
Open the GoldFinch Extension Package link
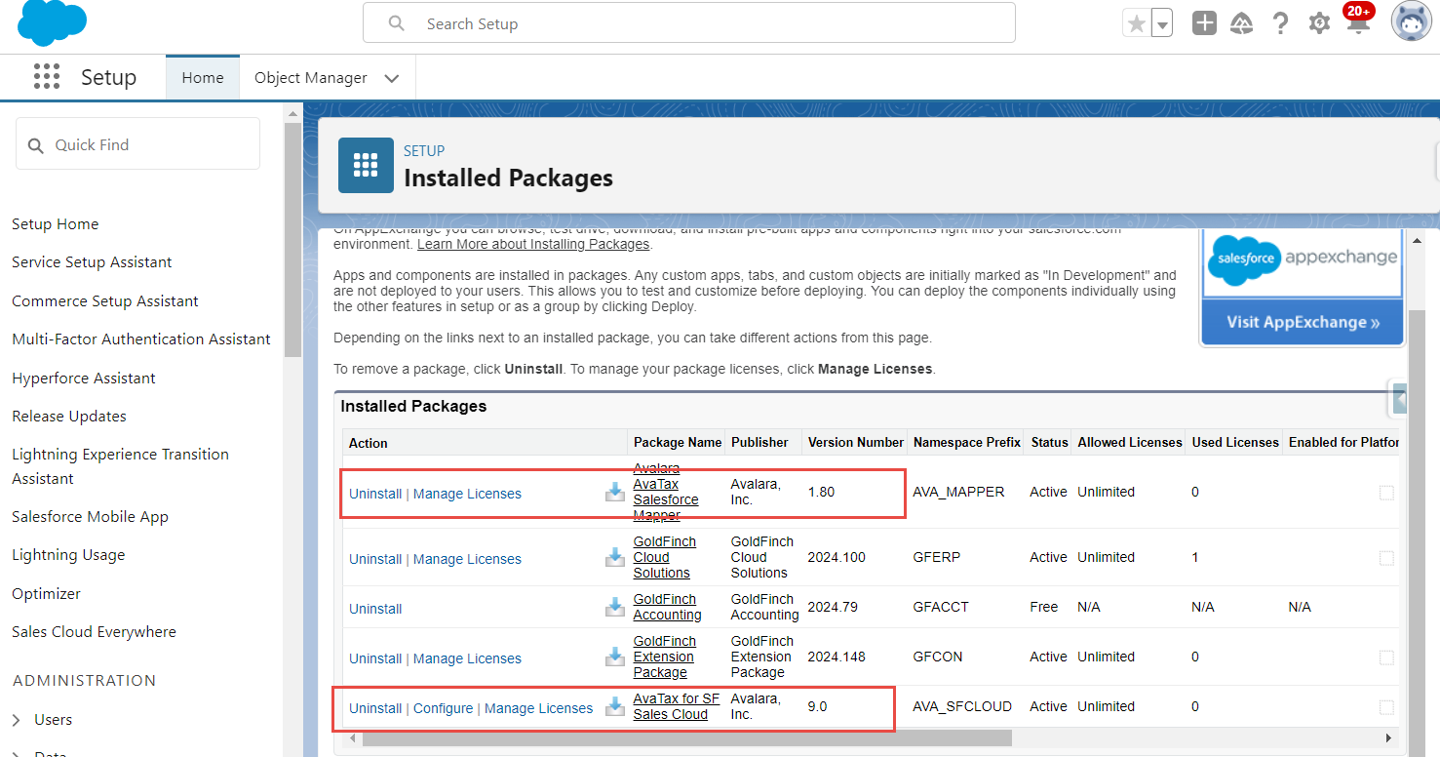tap(664, 657)
